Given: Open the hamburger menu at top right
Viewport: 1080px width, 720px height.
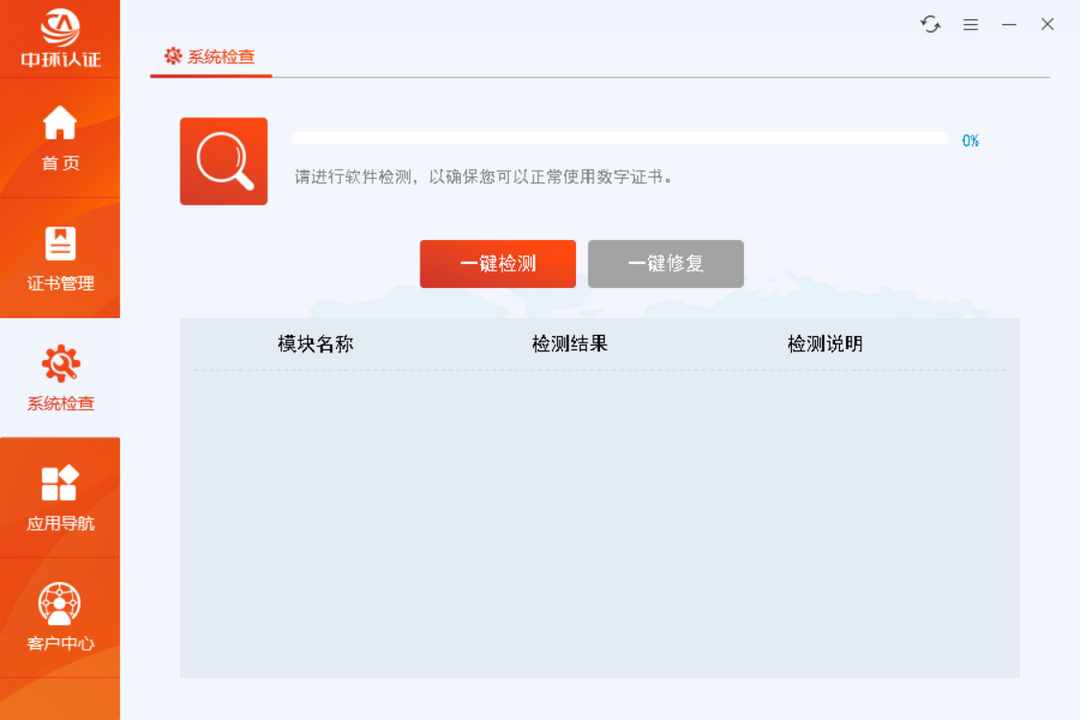Looking at the screenshot, I should (970, 24).
